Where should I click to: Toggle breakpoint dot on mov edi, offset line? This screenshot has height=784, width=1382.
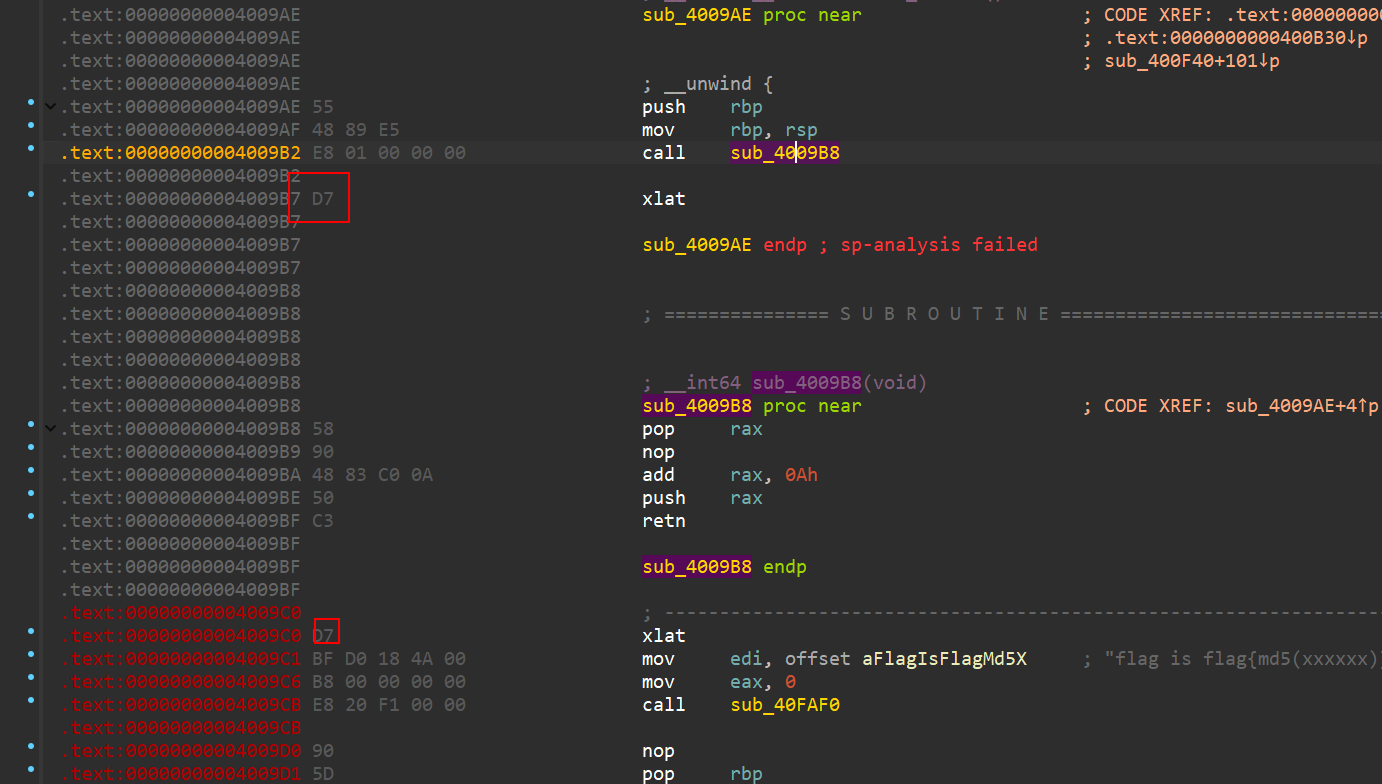[x=31, y=654]
